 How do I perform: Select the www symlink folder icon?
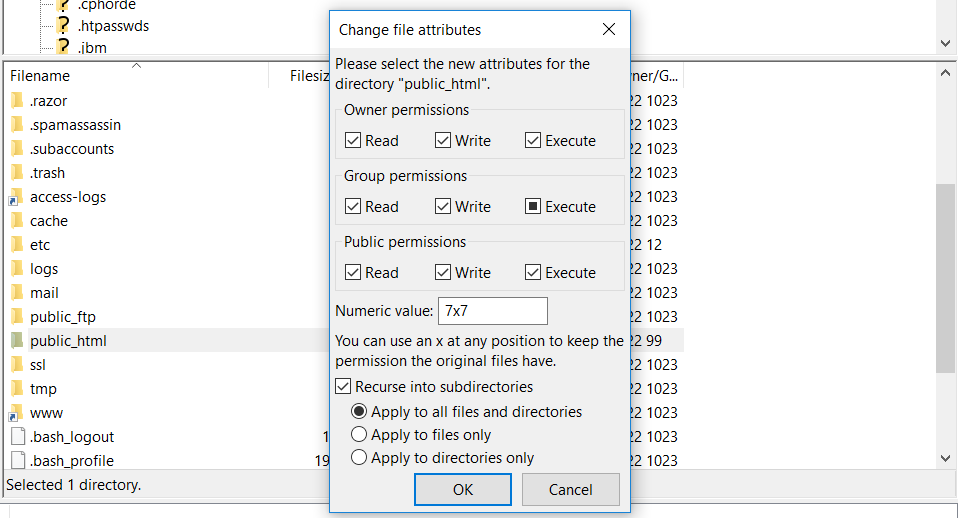click(17, 413)
